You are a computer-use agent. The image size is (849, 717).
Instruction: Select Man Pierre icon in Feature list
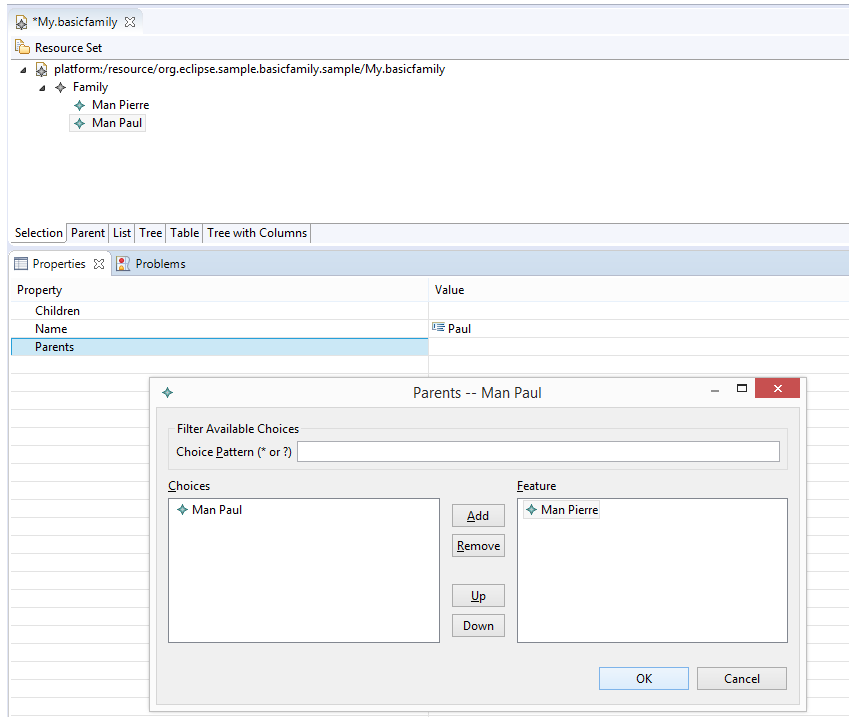(532, 510)
